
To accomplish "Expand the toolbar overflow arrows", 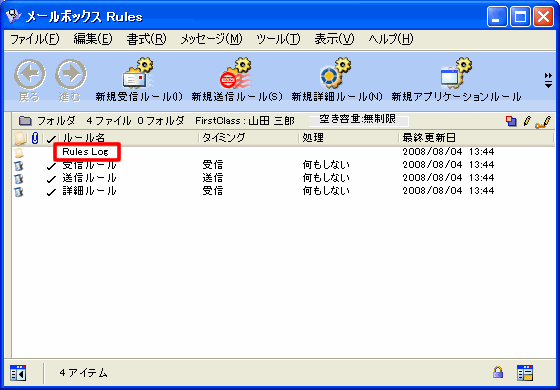I will click(x=548, y=80).
